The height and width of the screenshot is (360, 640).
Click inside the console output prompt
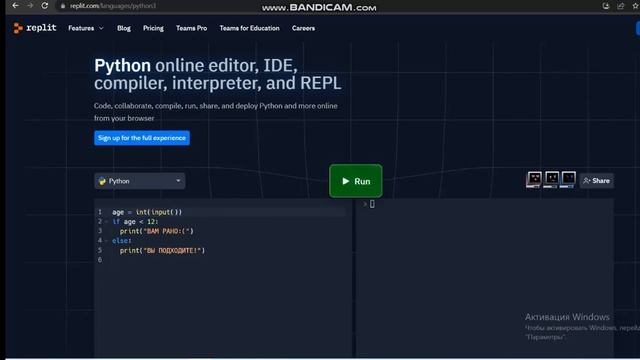(372, 204)
